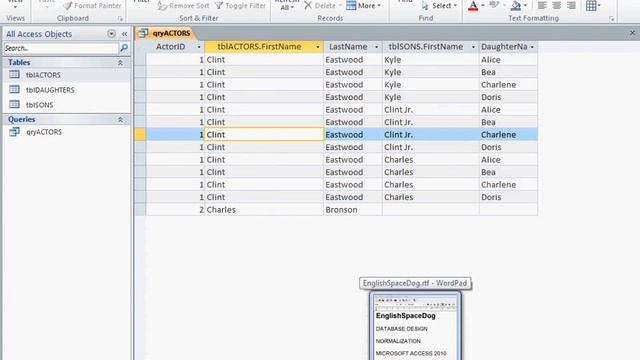Open the Clipboard dialog launcher

pos(120,19)
